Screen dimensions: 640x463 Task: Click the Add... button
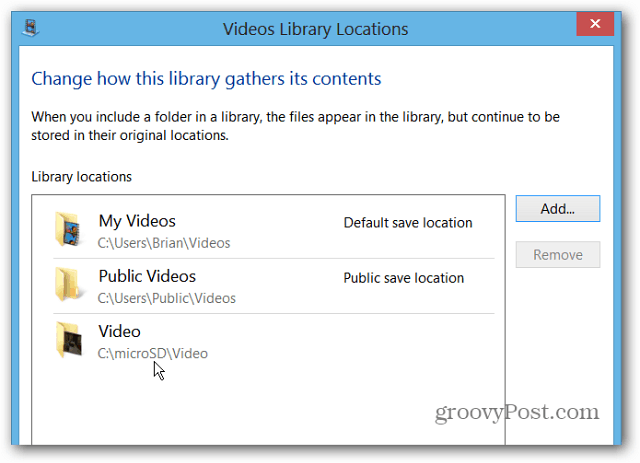pos(558,209)
